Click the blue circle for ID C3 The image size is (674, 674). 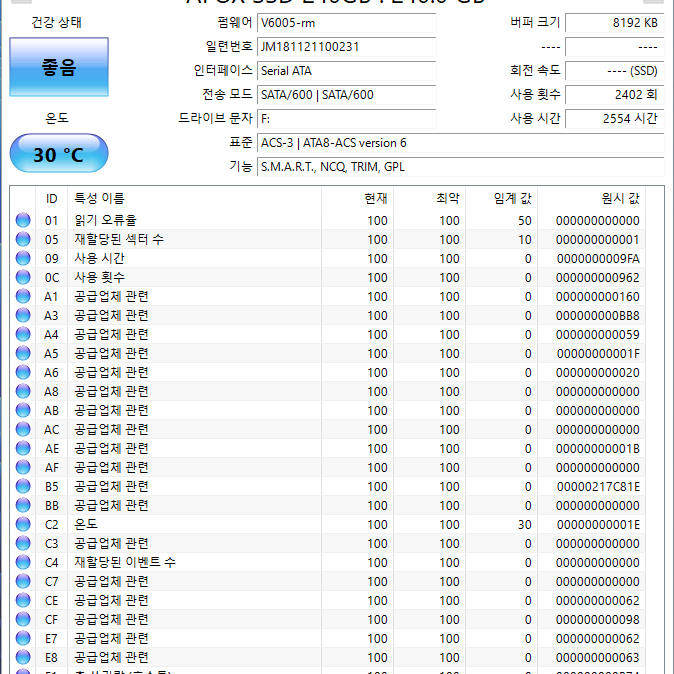tap(23, 543)
